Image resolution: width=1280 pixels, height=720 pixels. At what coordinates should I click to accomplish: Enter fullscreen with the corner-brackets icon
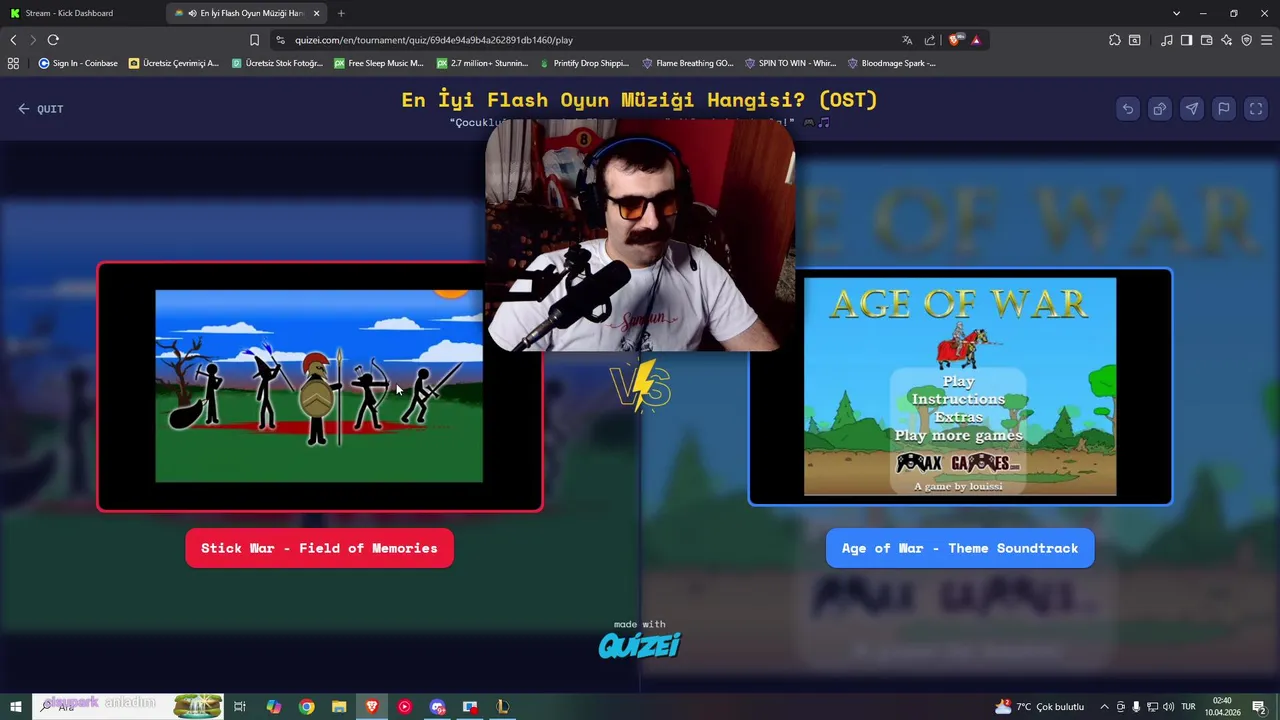point(1255,109)
